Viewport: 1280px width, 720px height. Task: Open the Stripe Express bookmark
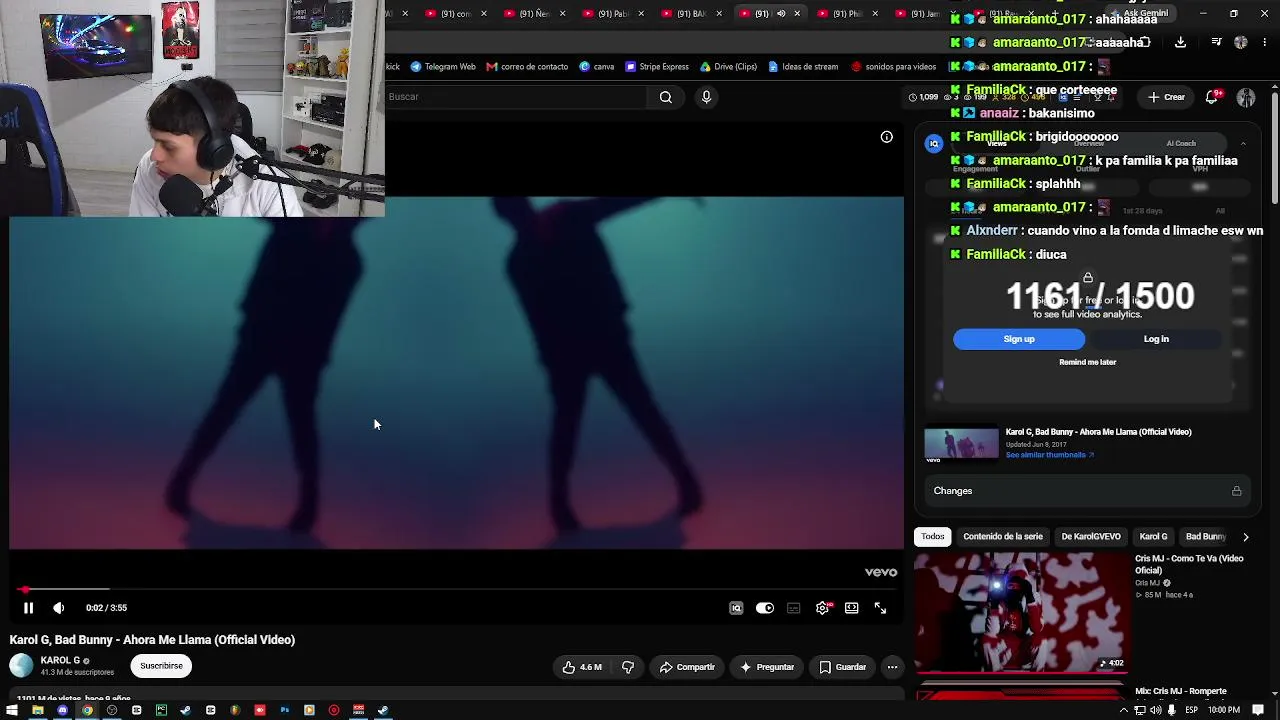click(x=657, y=67)
